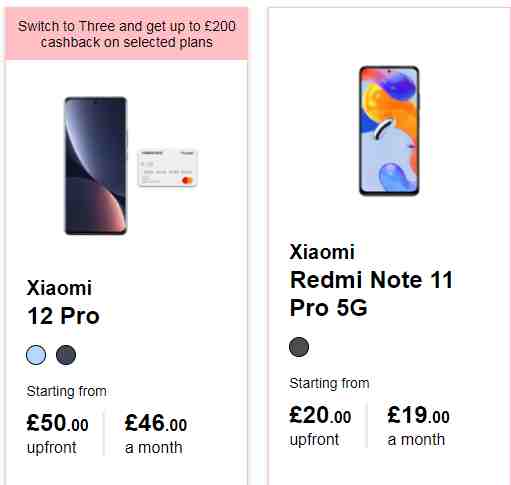Image resolution: width=511 pixels, height=485 pixels.
Task: Select dark grey colour for Xiaomi 12 Pro
Action: pos(66,355)
